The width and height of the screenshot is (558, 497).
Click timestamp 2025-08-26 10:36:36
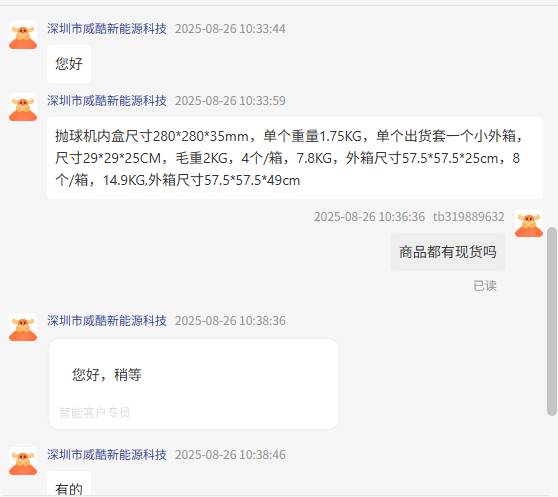click(x=369, y=217)
